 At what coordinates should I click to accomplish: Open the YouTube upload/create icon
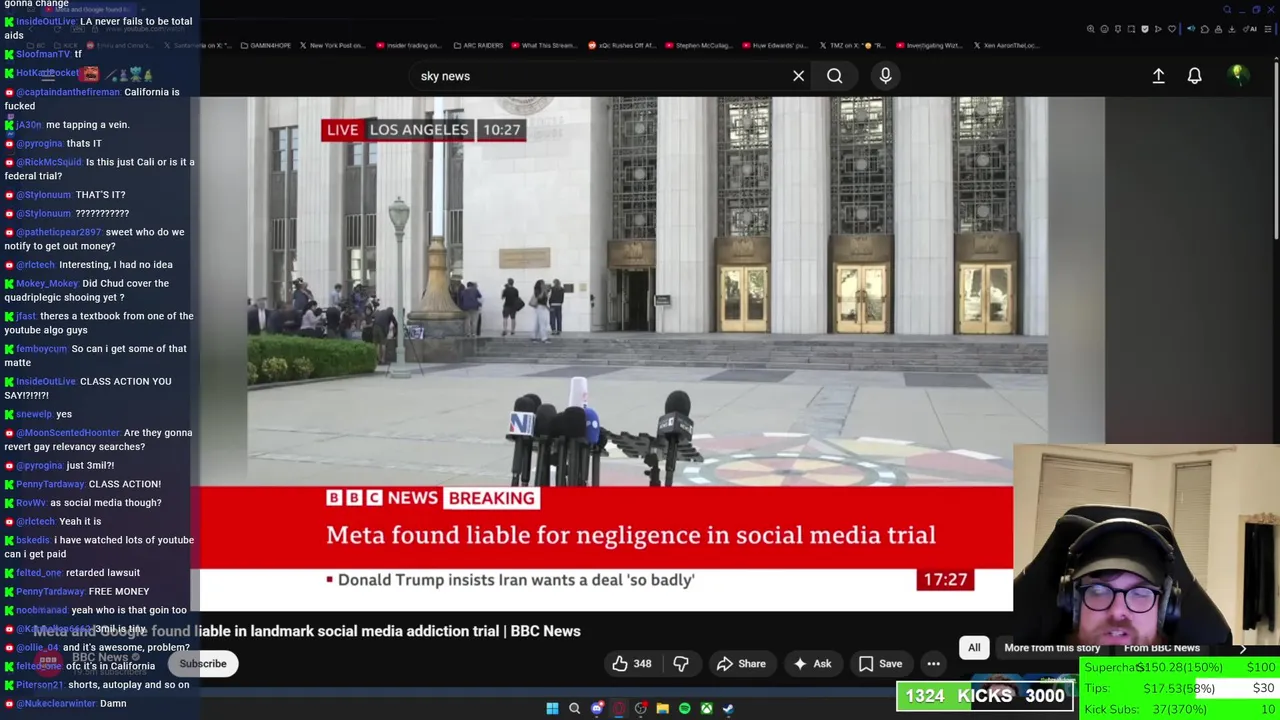click(x=1158, y=76)
